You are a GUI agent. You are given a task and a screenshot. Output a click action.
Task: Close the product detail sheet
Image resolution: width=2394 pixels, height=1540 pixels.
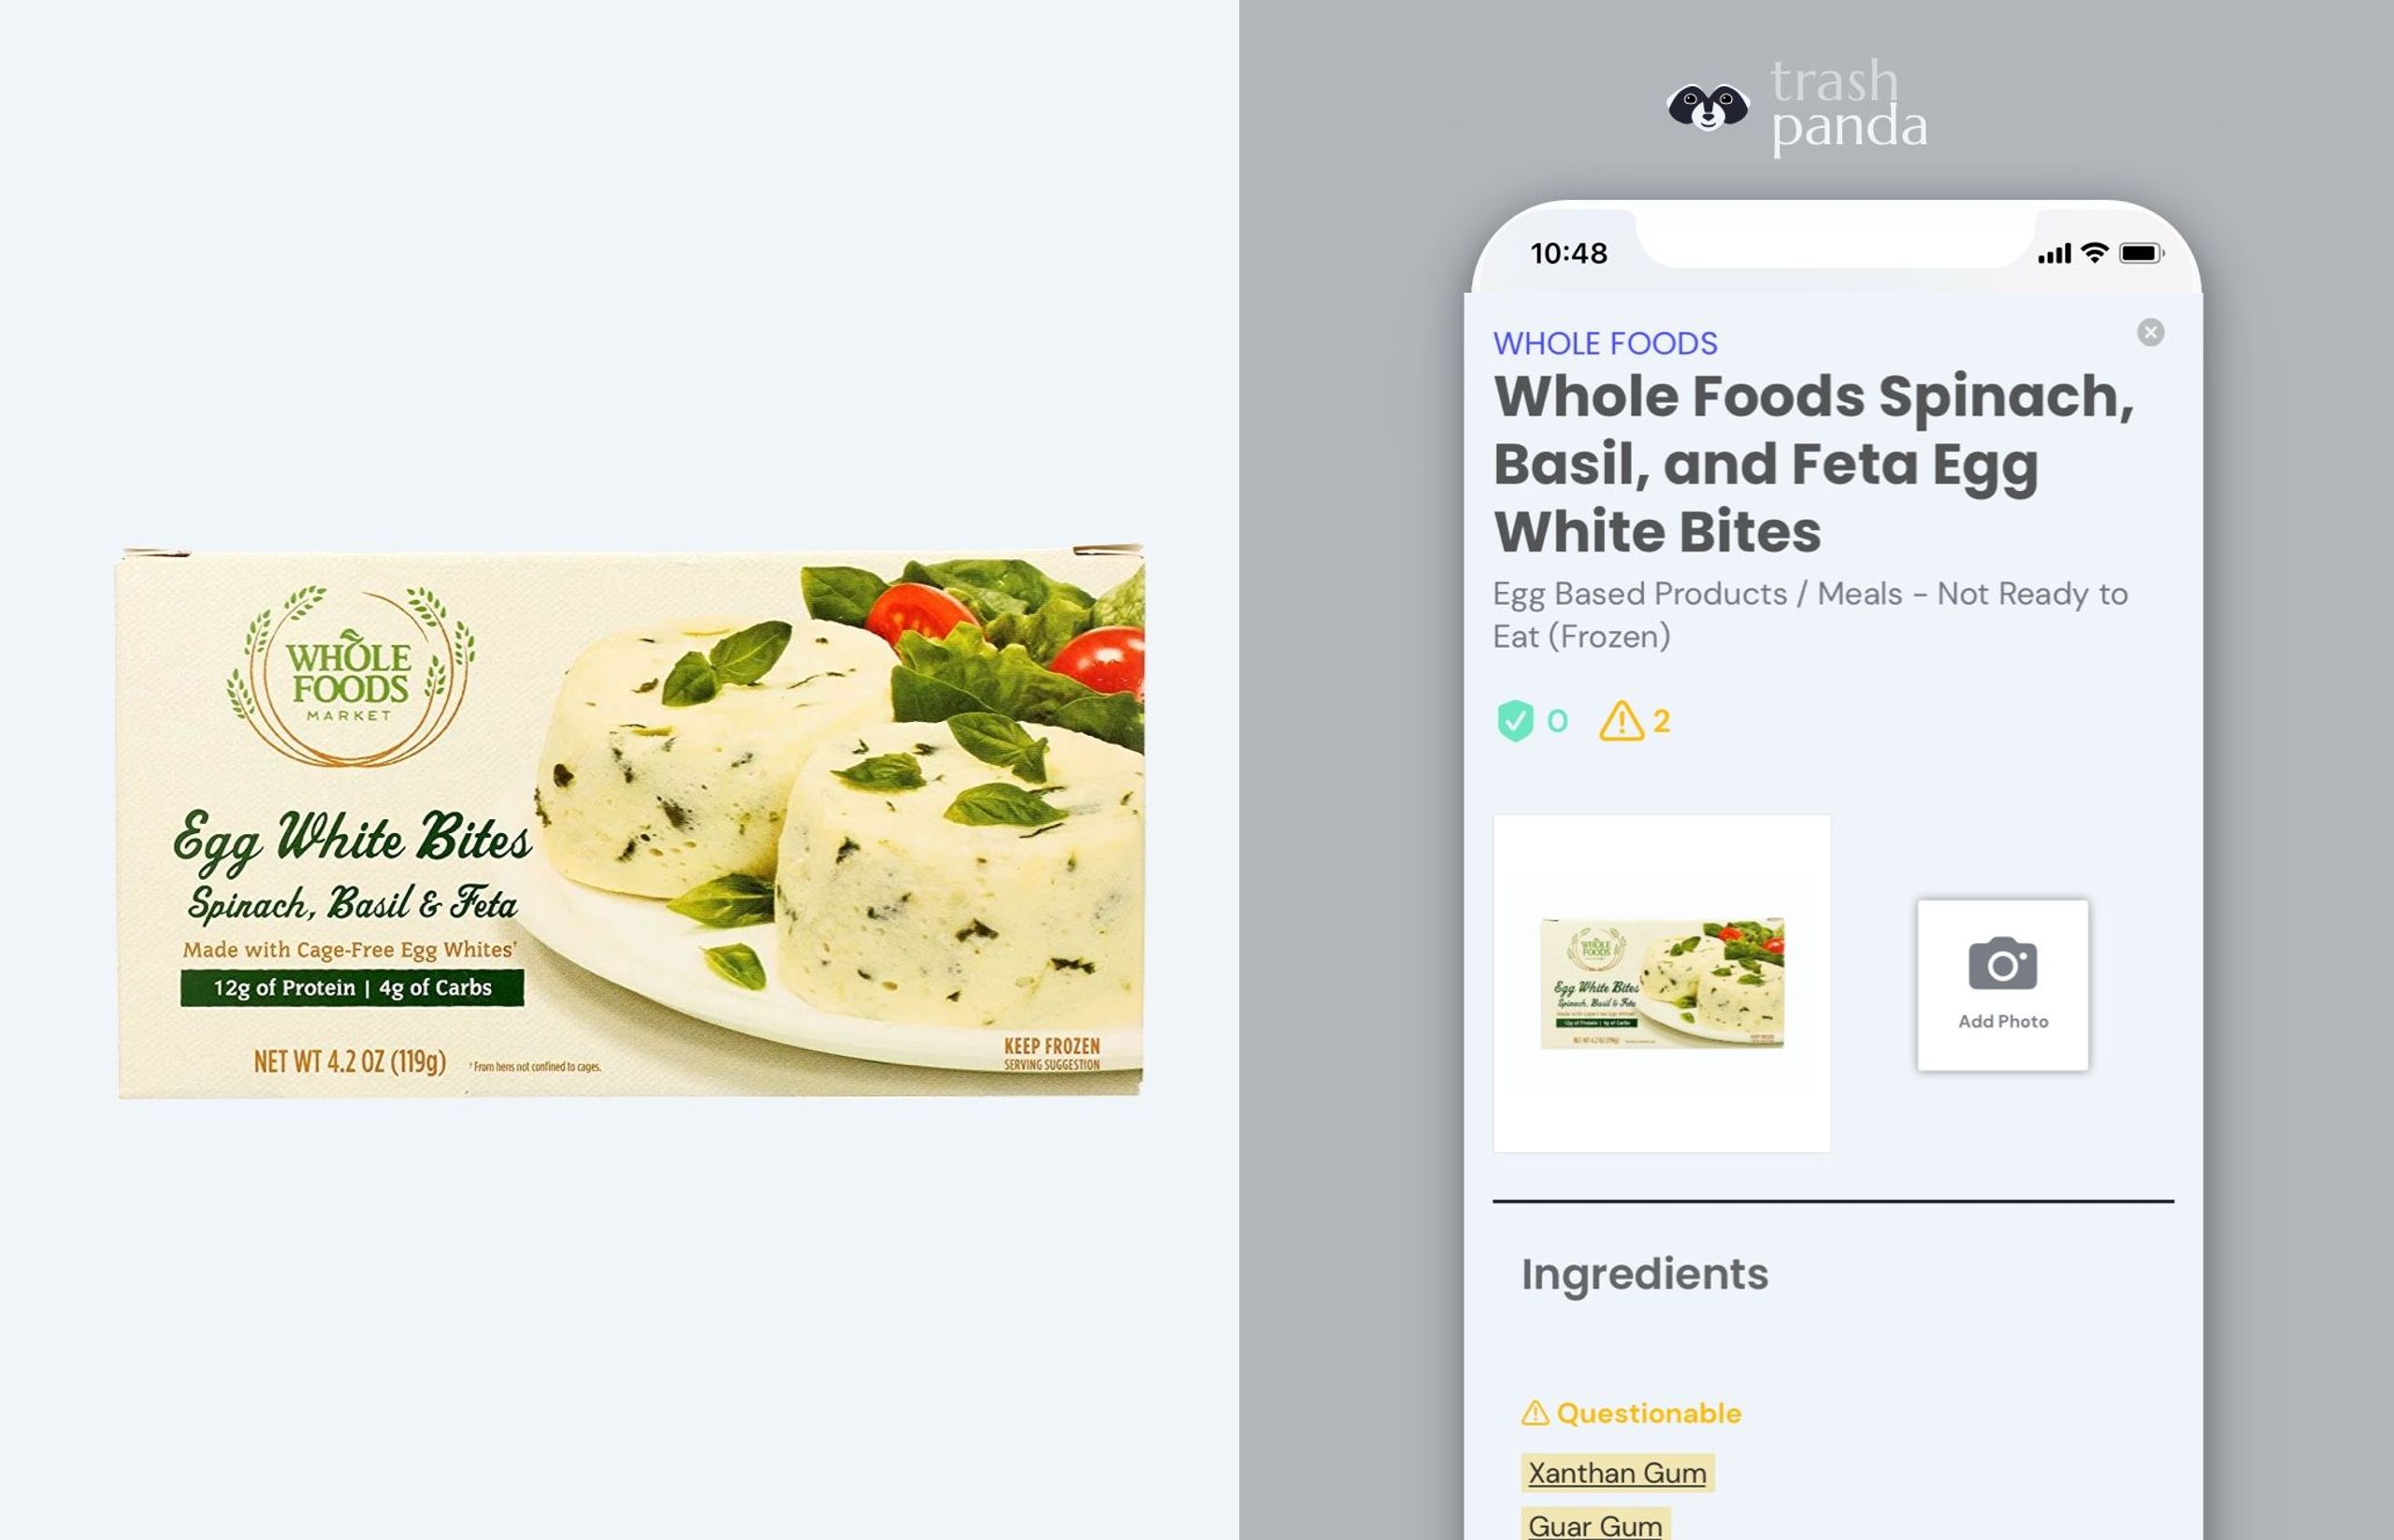2150,332
